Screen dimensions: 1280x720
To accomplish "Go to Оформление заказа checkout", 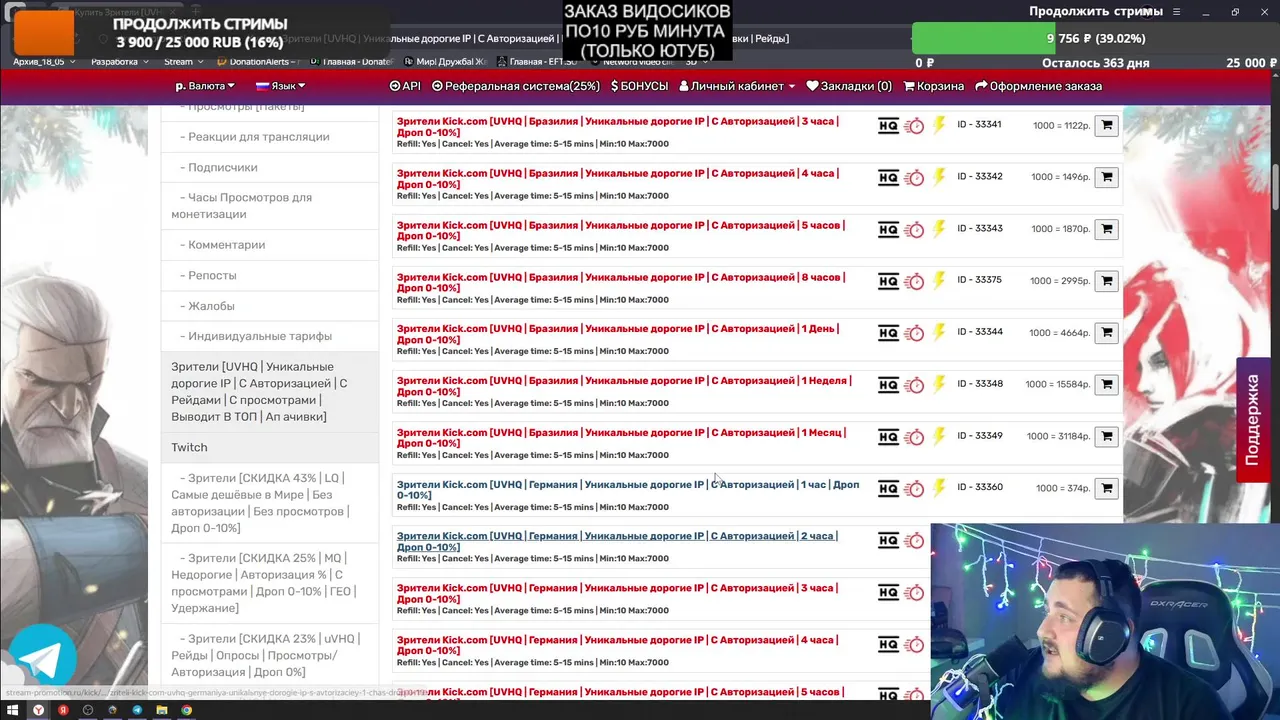I will pyautogui.click(x=1038, y=86).
